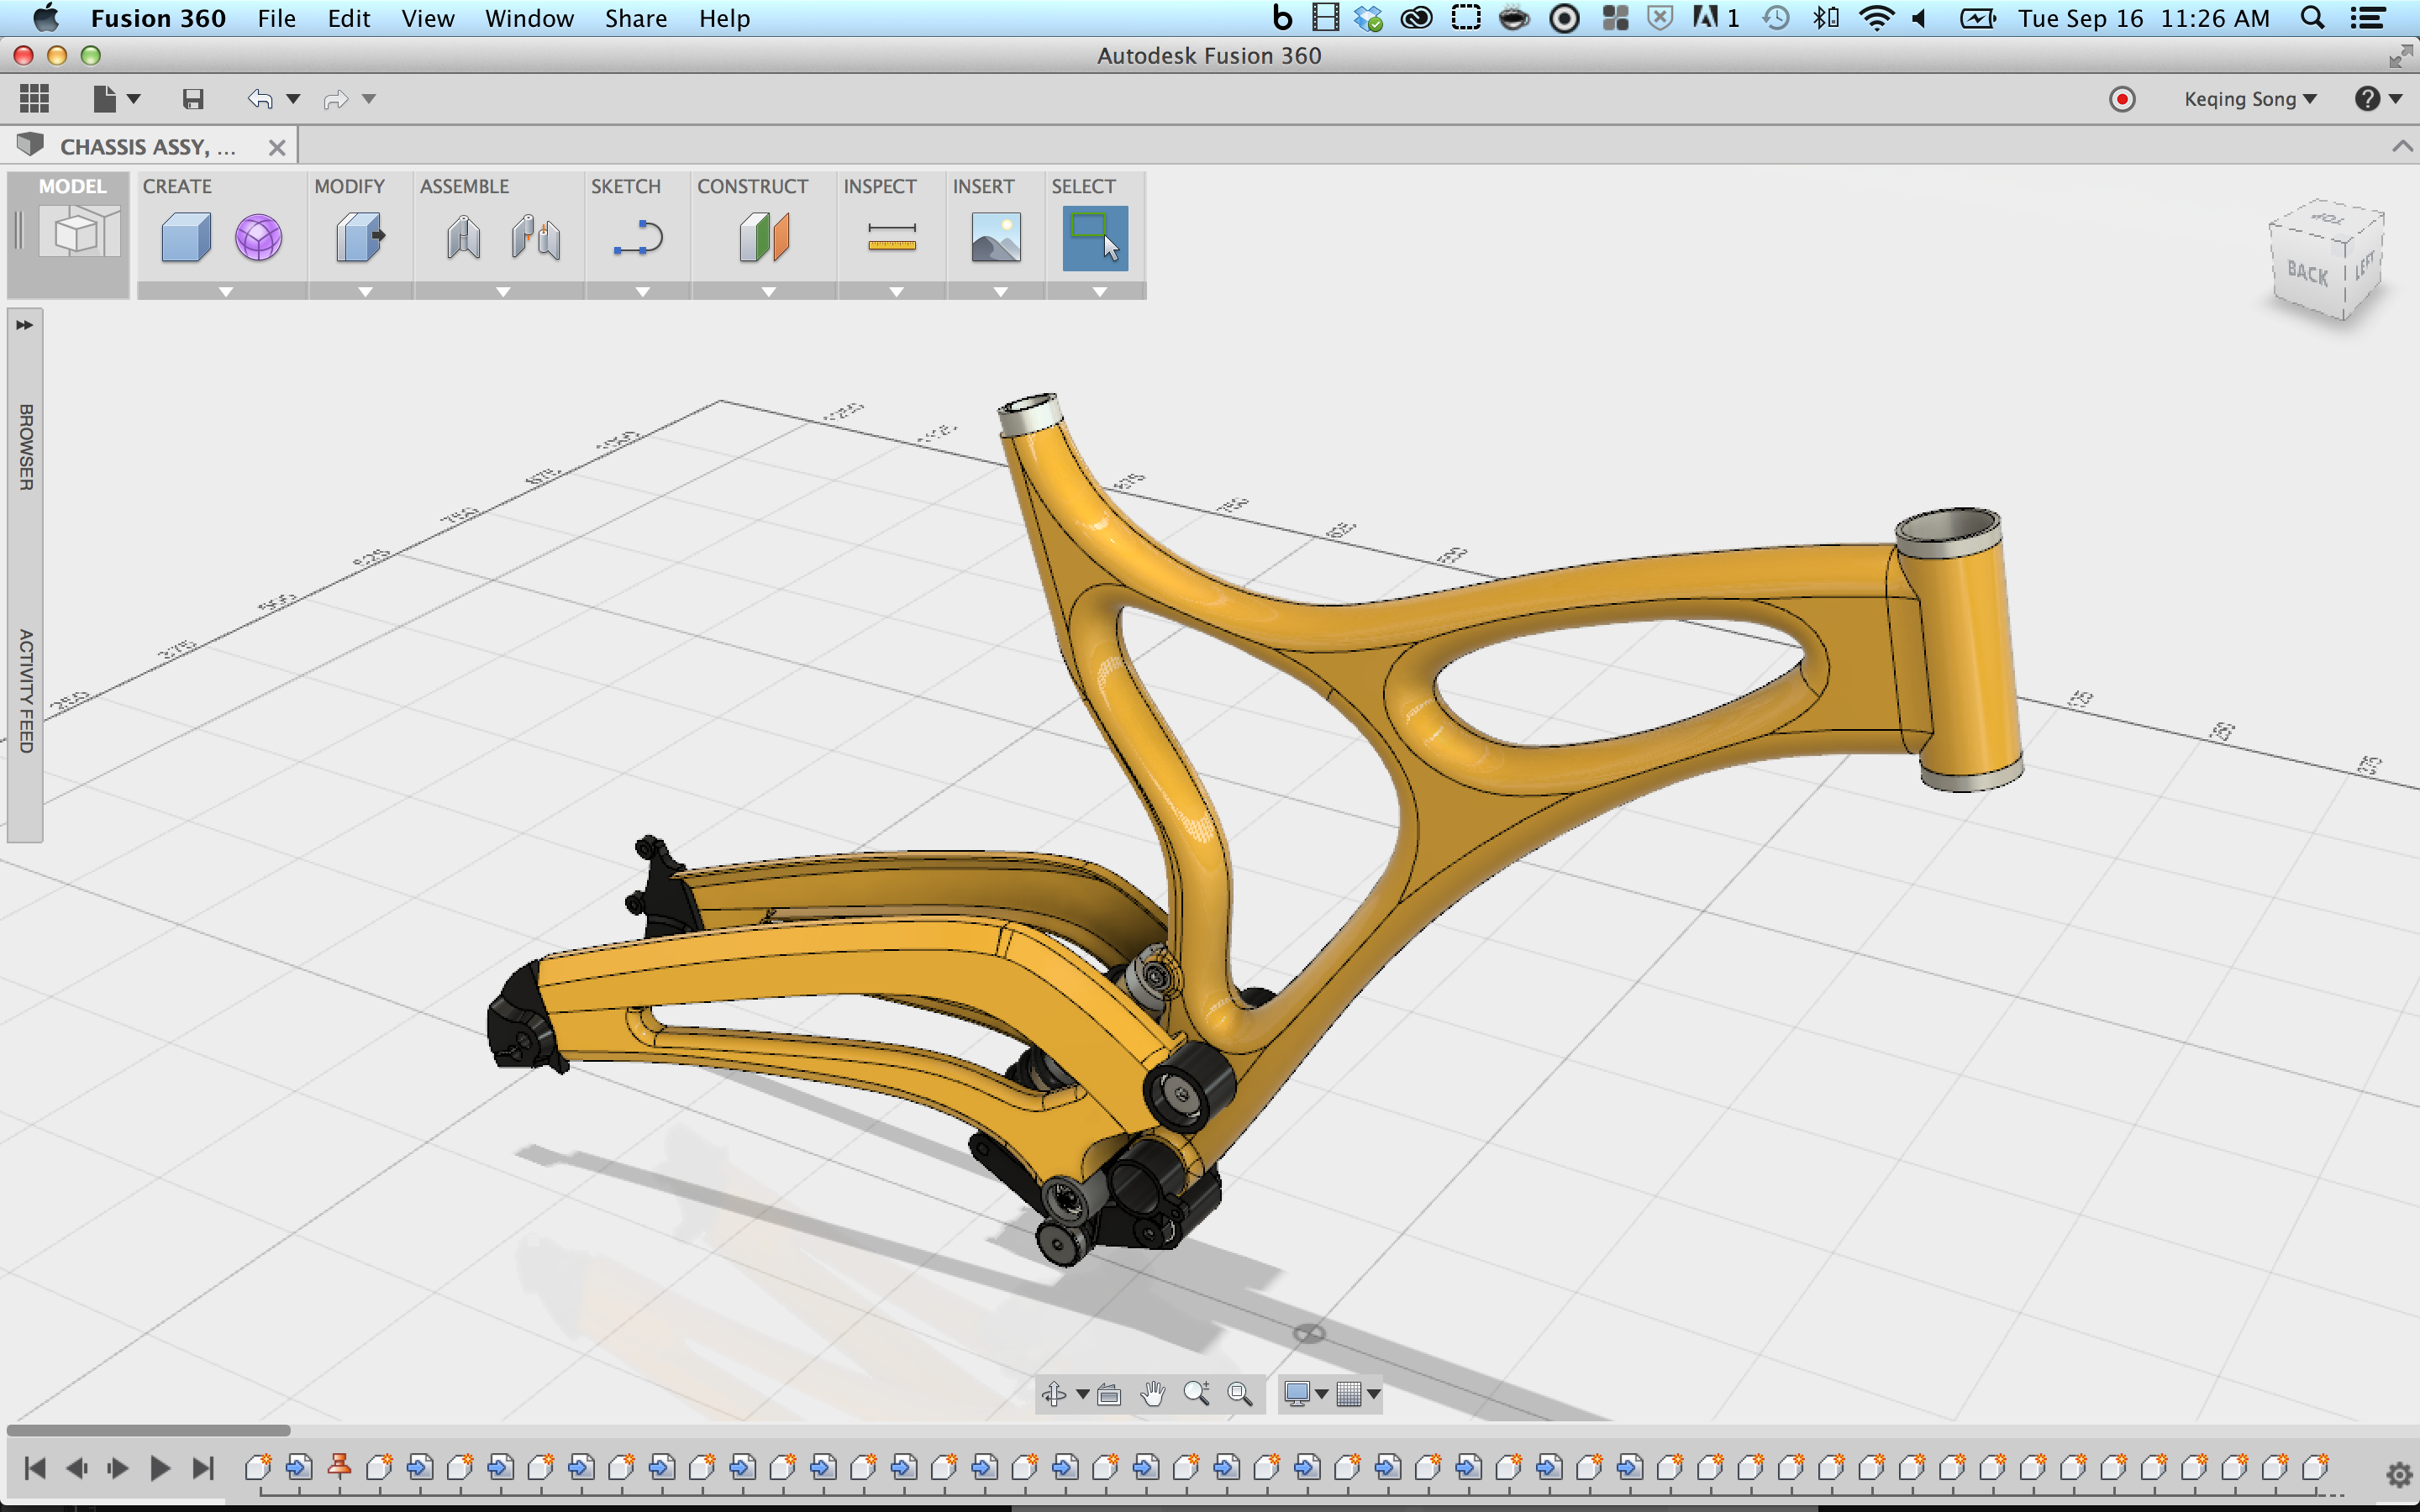
Task: Click the Joint icon under Assemble
Action: [x=463, y=238]
